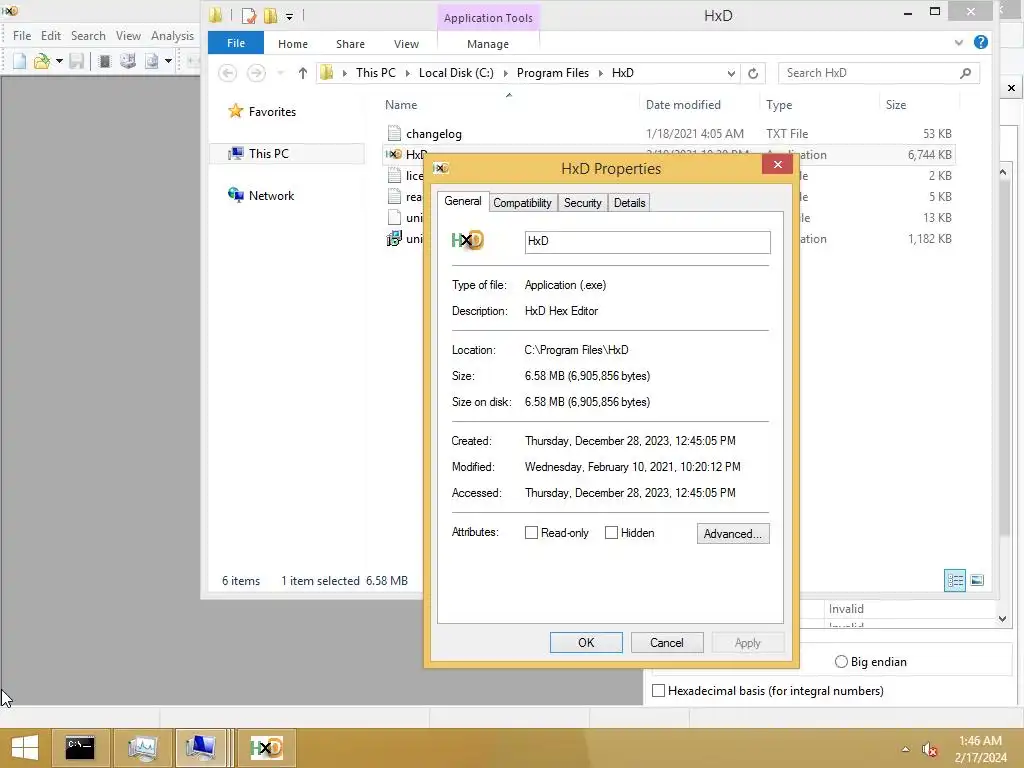Screen dimensions: 1024x768
Task: Close the HxD Properties dialog
Action: pos(777,165)
